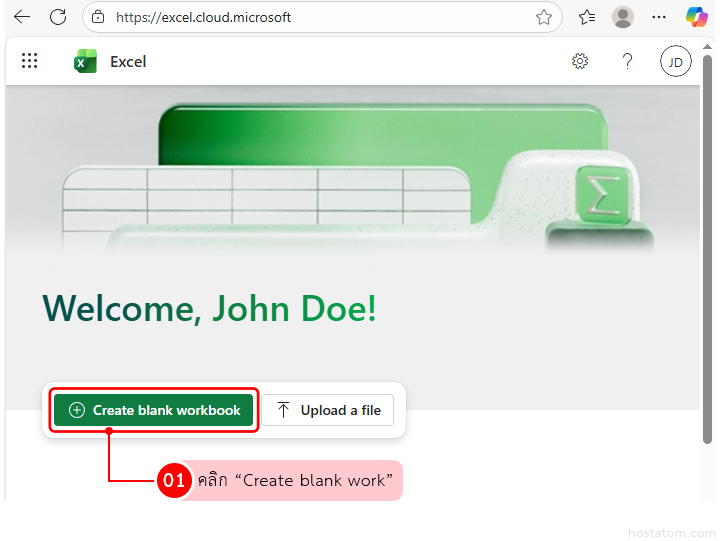Open the JD account manager circle
The width and height of the screenshot is (720, 541).
(675, 61)
